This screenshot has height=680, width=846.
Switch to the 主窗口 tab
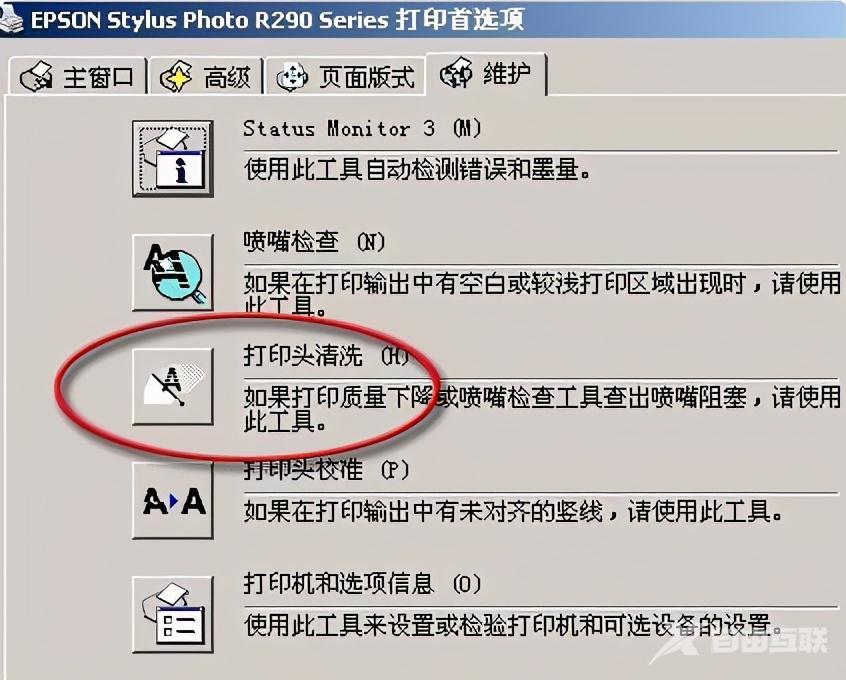point(77,76)
